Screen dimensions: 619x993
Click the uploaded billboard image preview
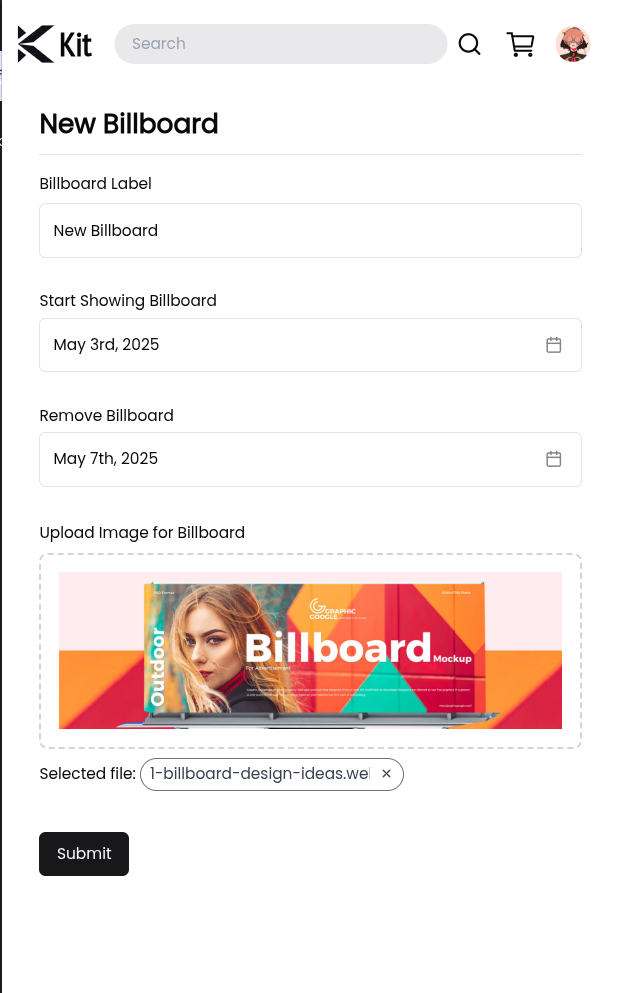point(310,650)
